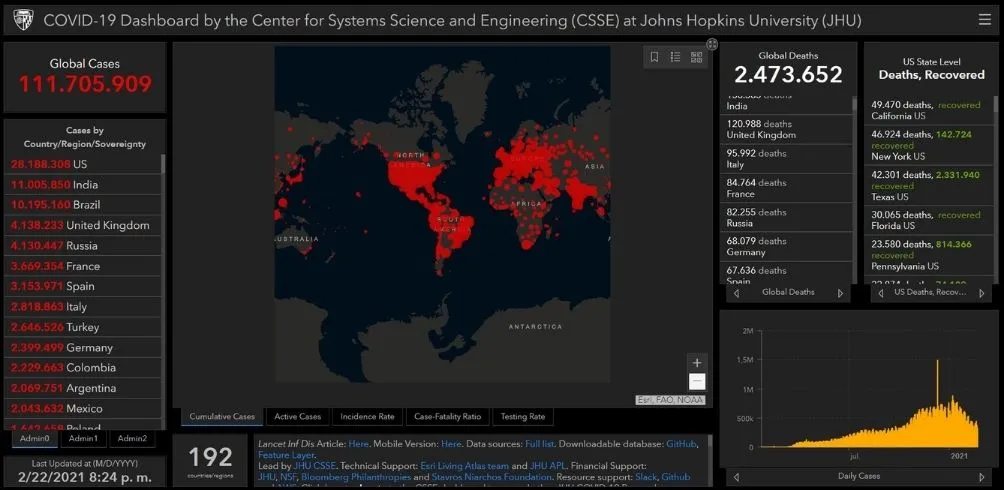Click Texas US deaths entry

pos(929,185)
